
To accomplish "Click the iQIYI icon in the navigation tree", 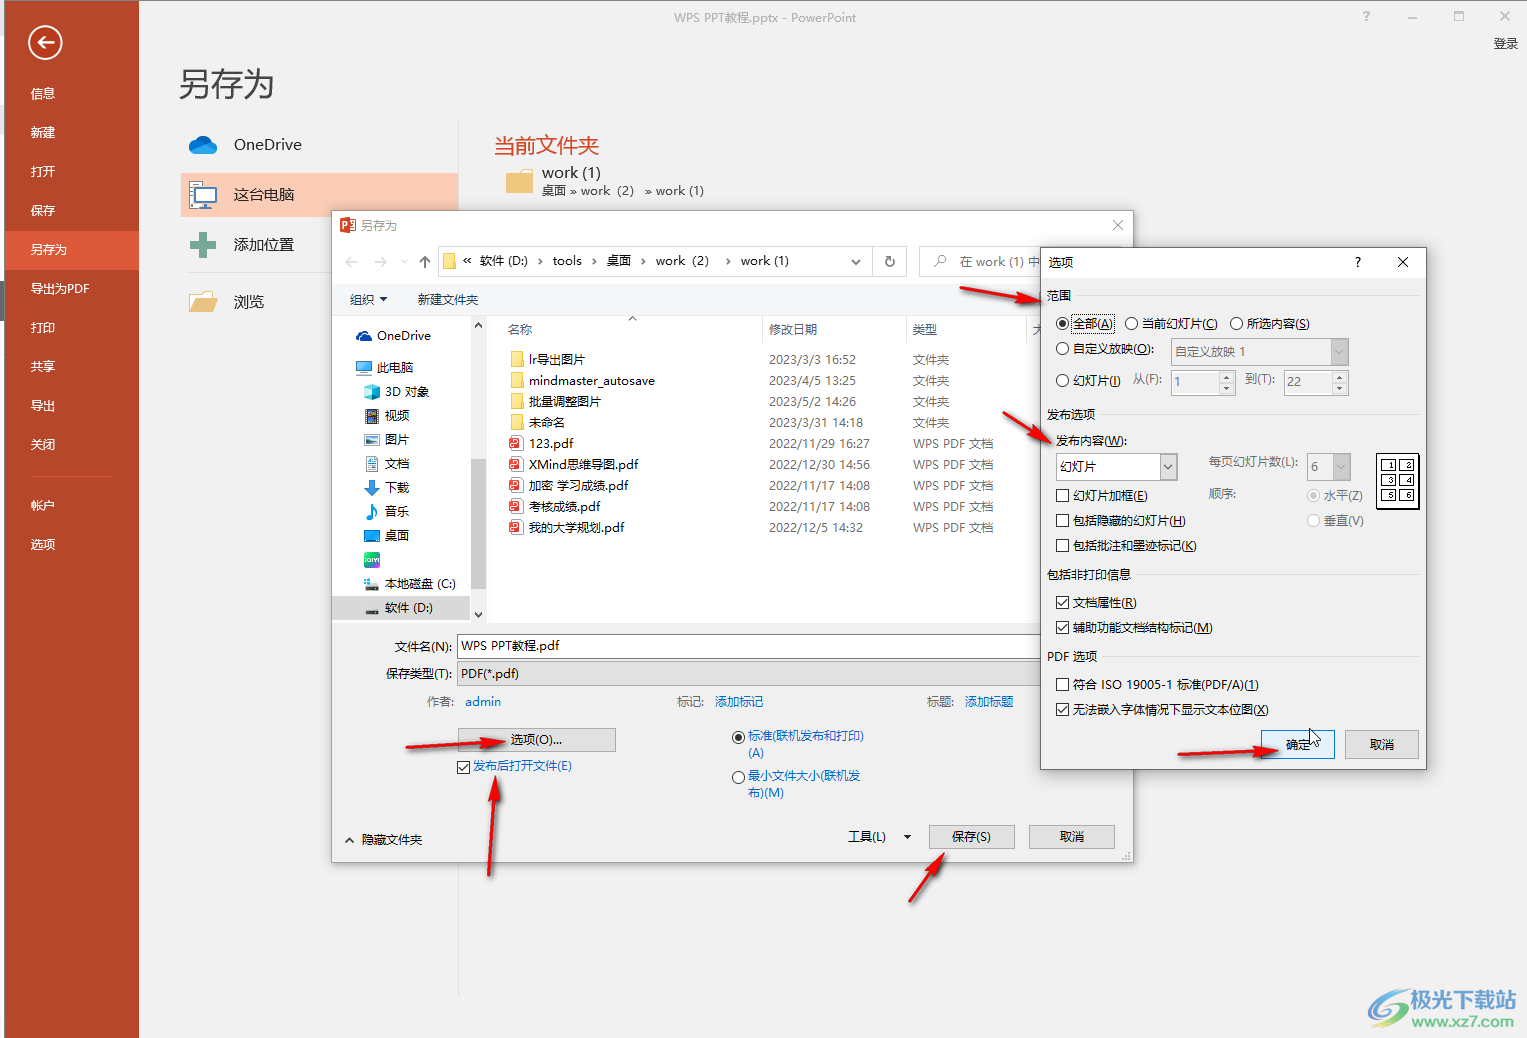I will [x=372, y=560].
